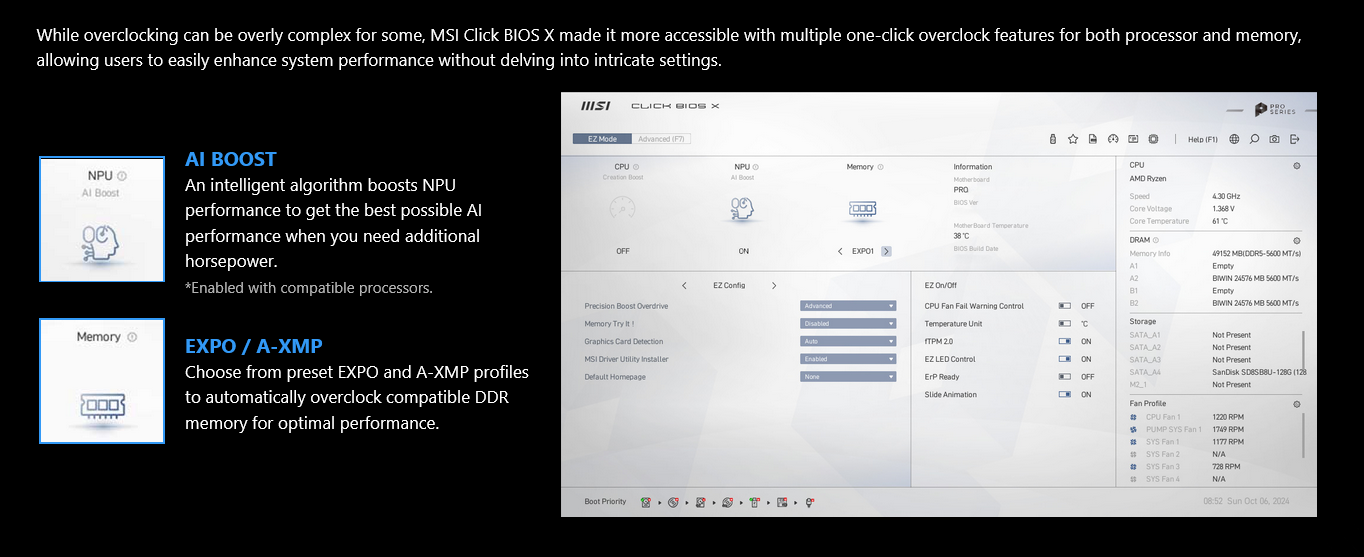The width and height of the screenshot is (1364, 557).
Task: Select fifth boot priority USB device icon
Action: [x=754, y=502]
